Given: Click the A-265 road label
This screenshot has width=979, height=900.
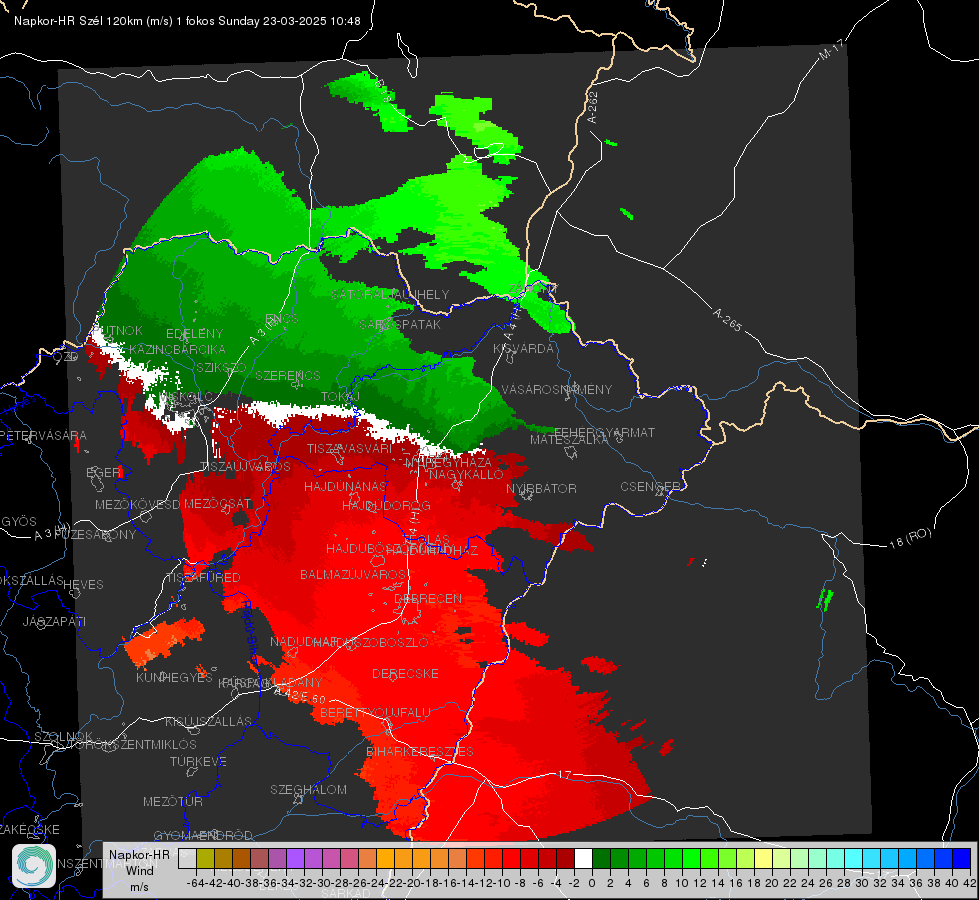Looking at the screenshot, I should (x=727, y=319).
